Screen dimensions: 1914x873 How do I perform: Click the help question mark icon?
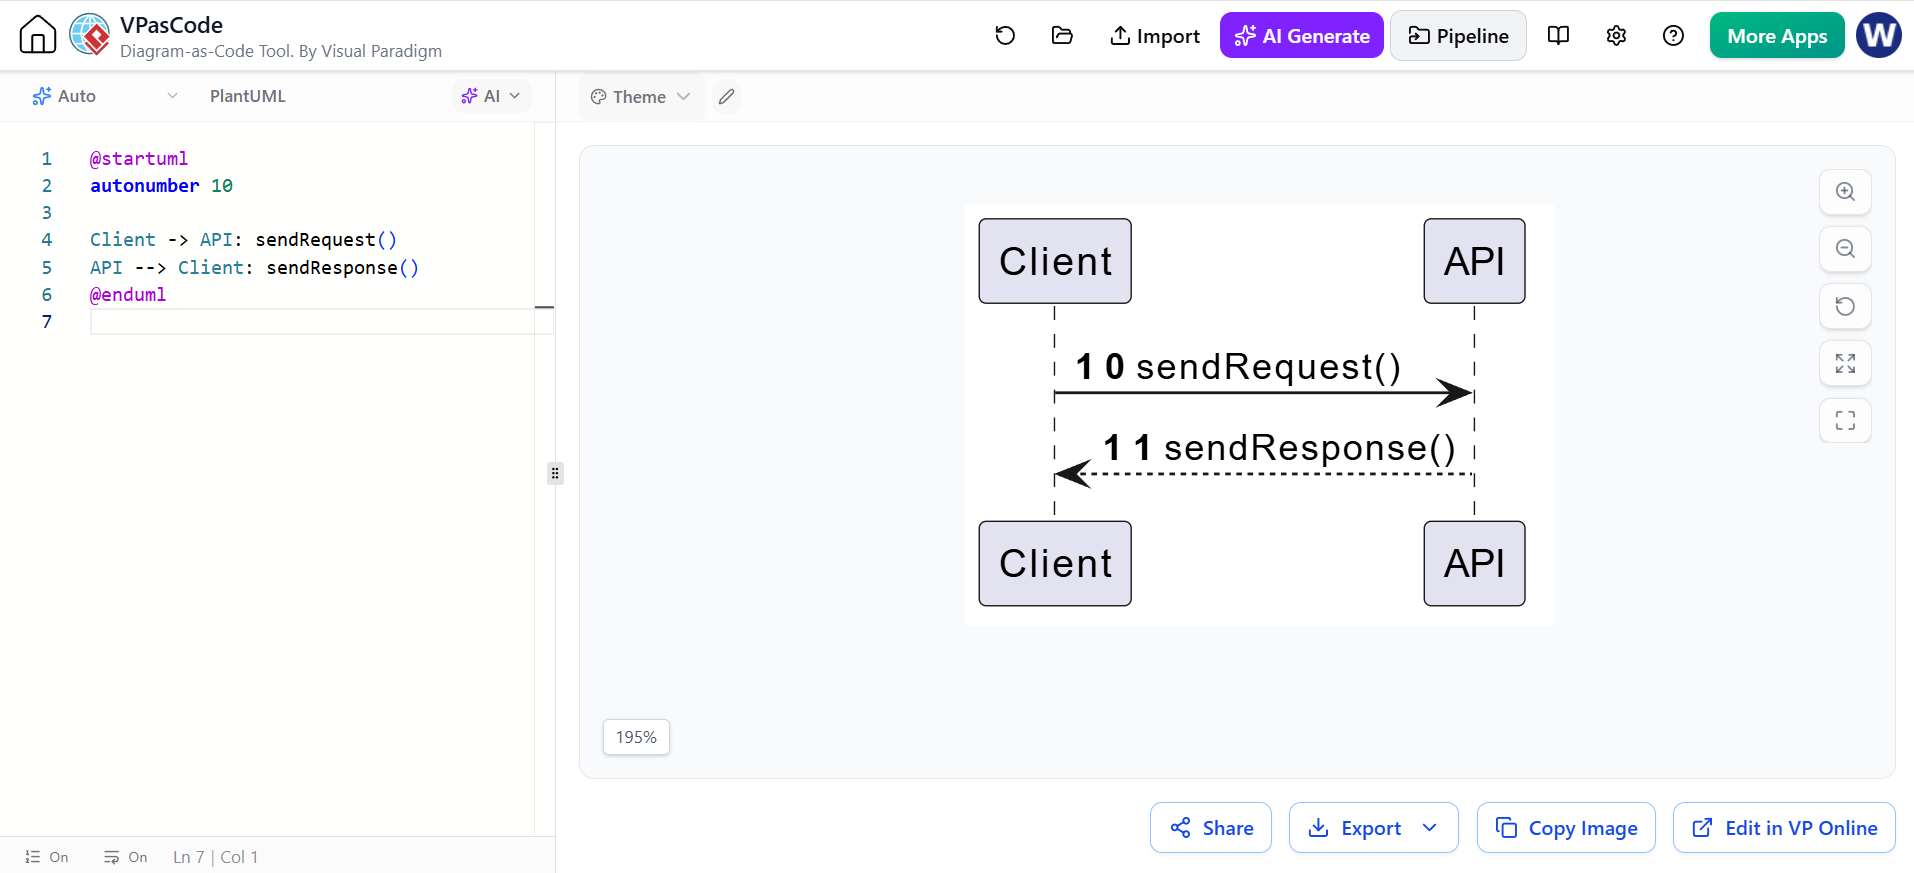1673,36
